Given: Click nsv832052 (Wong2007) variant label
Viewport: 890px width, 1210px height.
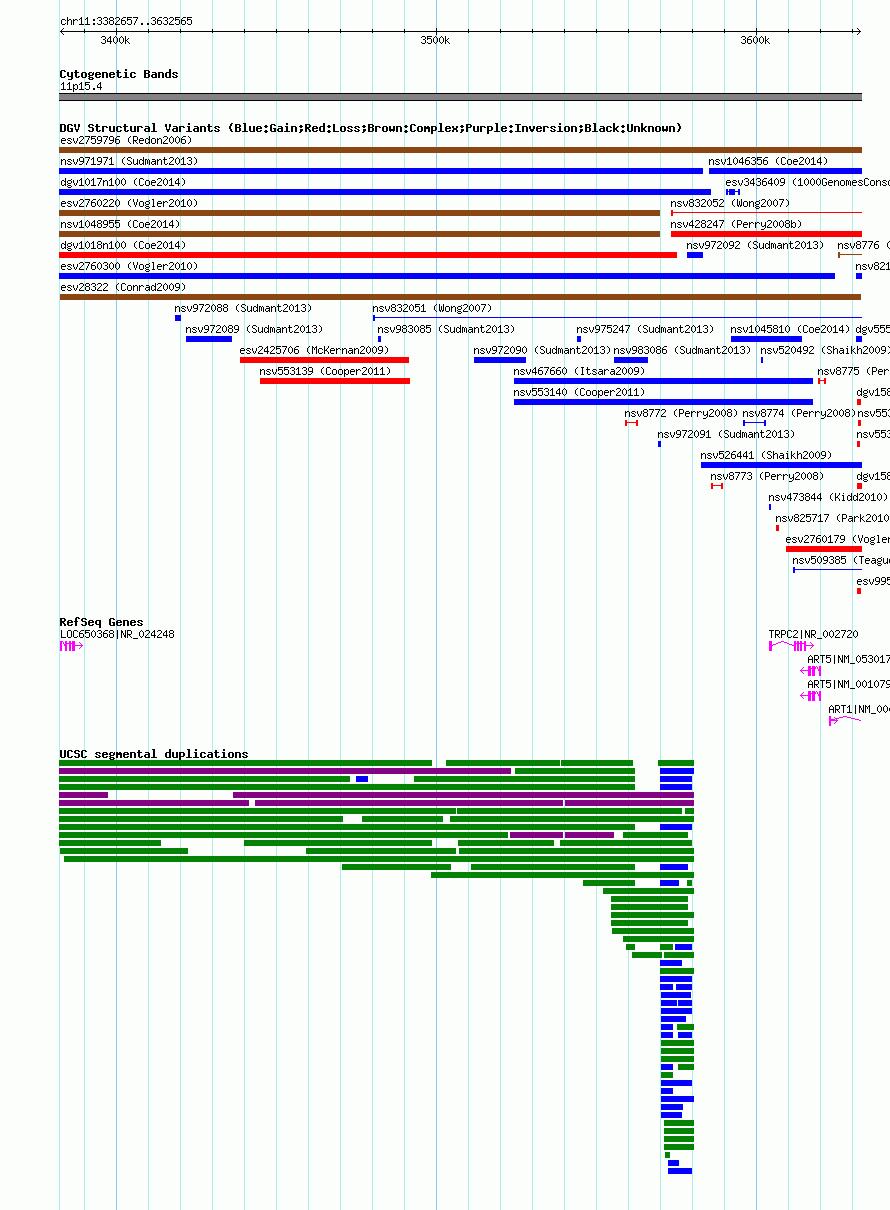Looking at the screenshot, I should pos(730,203).
